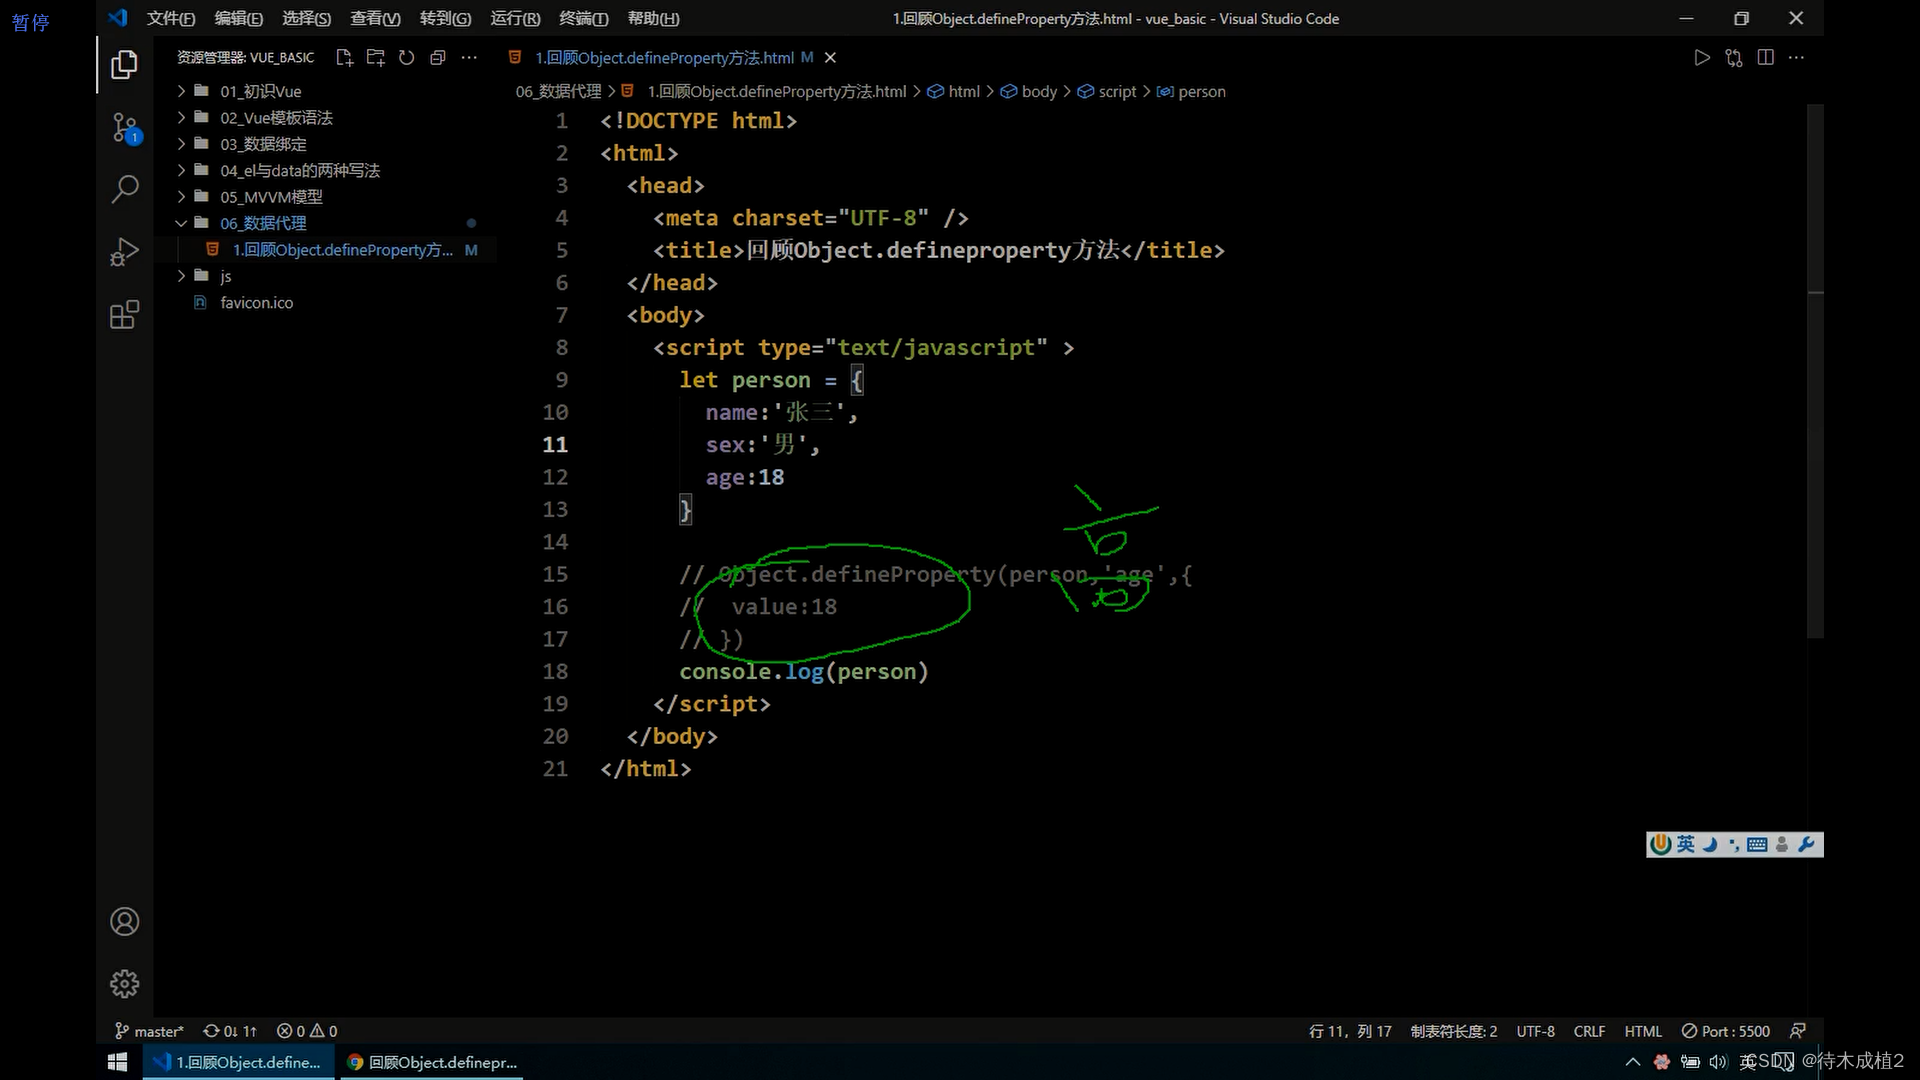
Task: Open volume control in system tray
Action: click(1719, 1062)
